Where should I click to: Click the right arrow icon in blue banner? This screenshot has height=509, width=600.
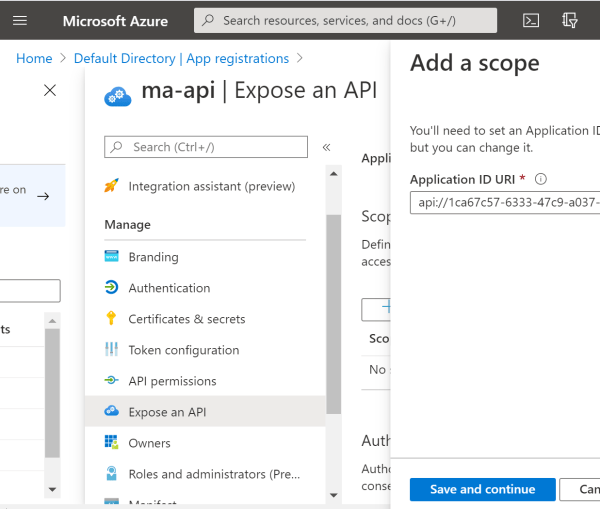(x=43, y=196)
